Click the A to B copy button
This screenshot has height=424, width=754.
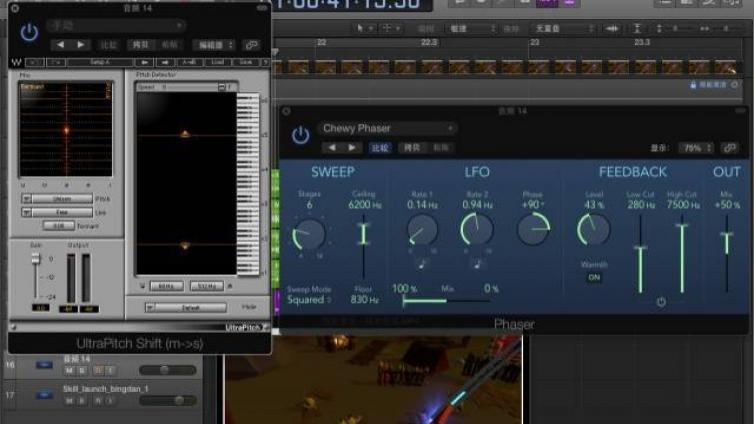190,62
